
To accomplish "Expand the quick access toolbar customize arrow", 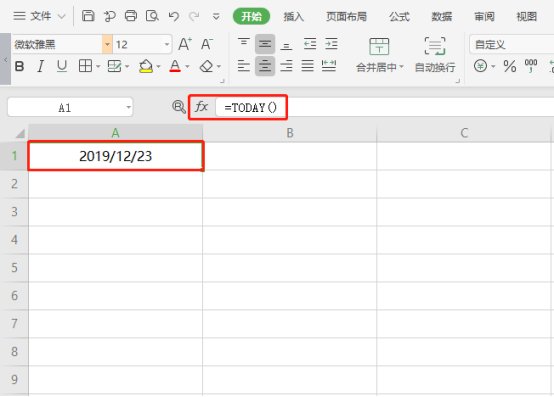I will (x=216, y=16).
